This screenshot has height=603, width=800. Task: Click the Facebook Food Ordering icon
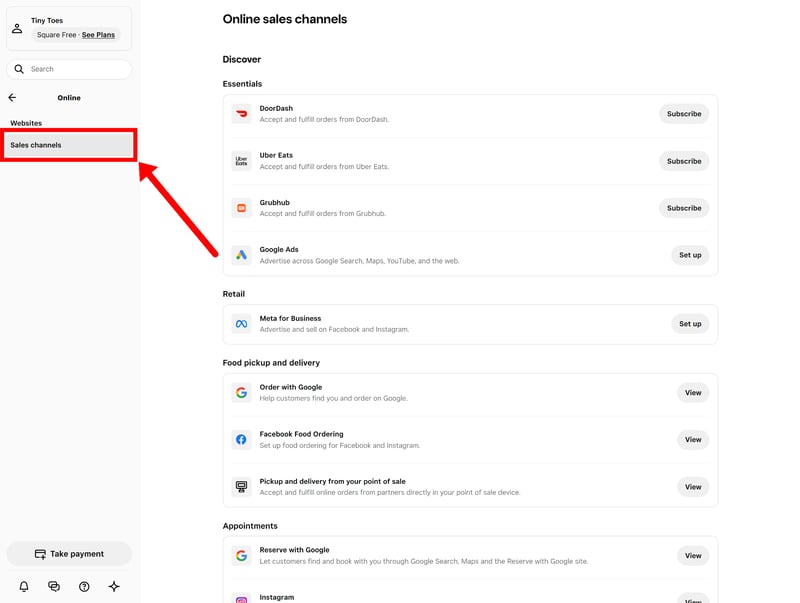pos(241,440)
